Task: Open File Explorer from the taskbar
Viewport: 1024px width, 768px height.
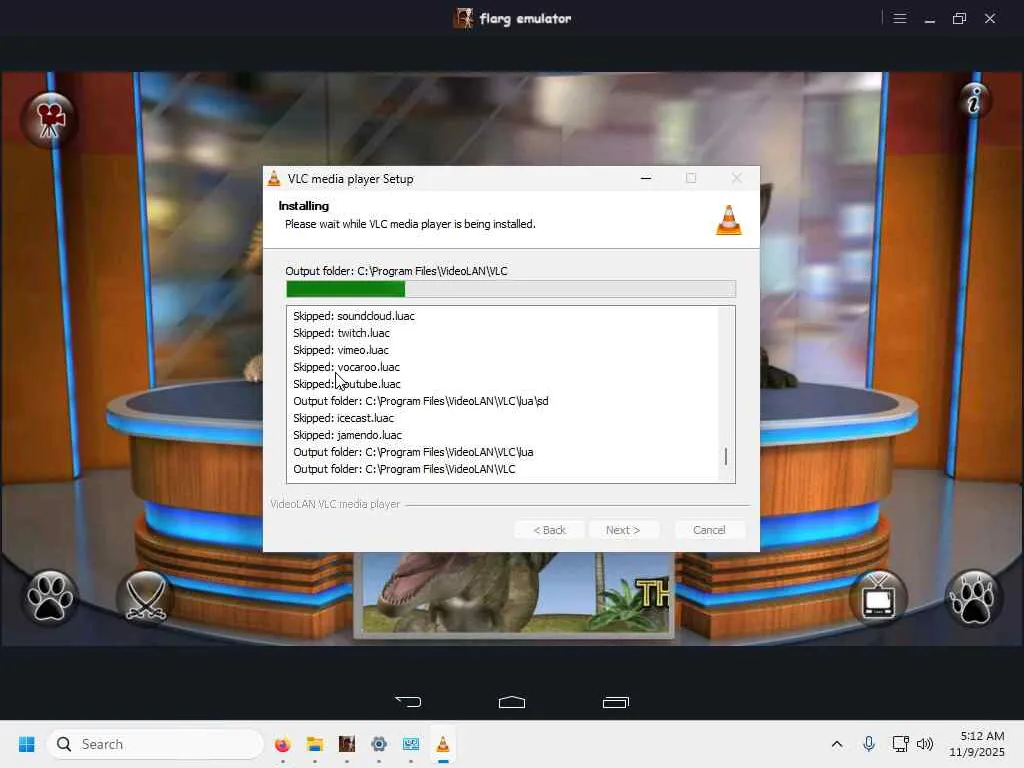Action: [315, 744]
